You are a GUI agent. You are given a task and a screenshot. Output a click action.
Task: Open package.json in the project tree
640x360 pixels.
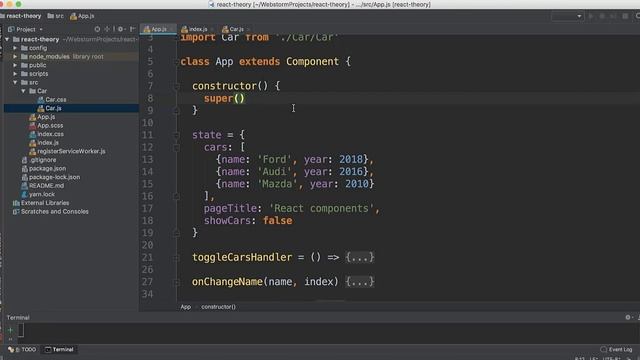[x=47, y=169]
